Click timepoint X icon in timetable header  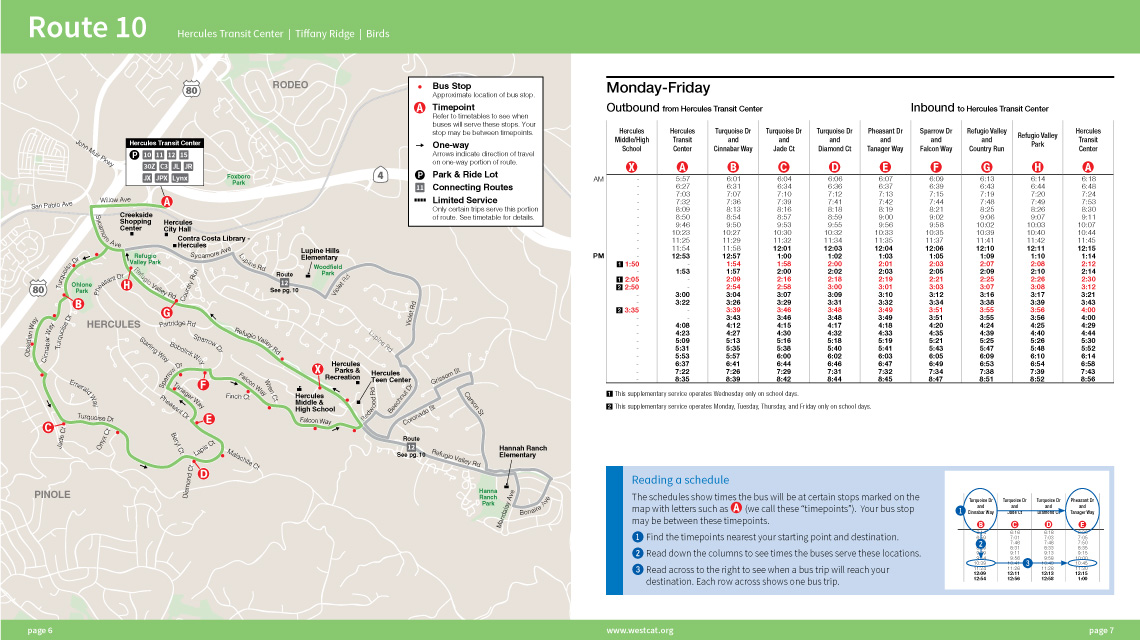(631, 166)
